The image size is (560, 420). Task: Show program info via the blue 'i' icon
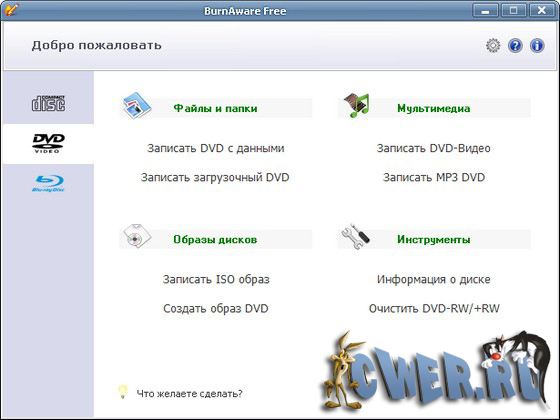coord(537,46)
